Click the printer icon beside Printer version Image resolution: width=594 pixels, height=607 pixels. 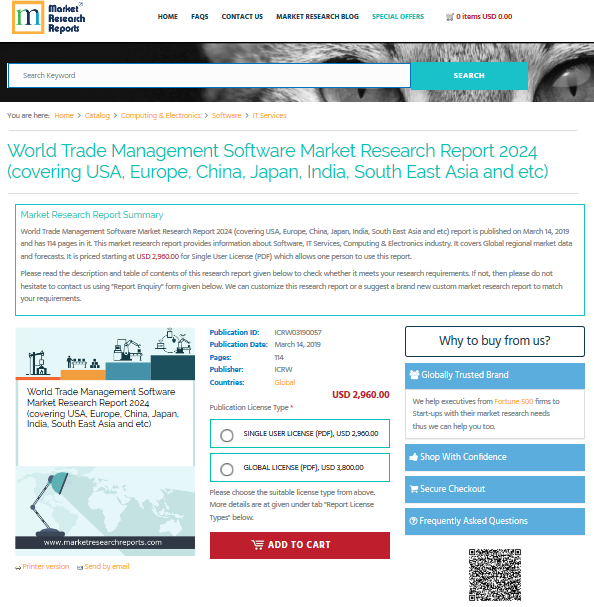click(18, 568)
